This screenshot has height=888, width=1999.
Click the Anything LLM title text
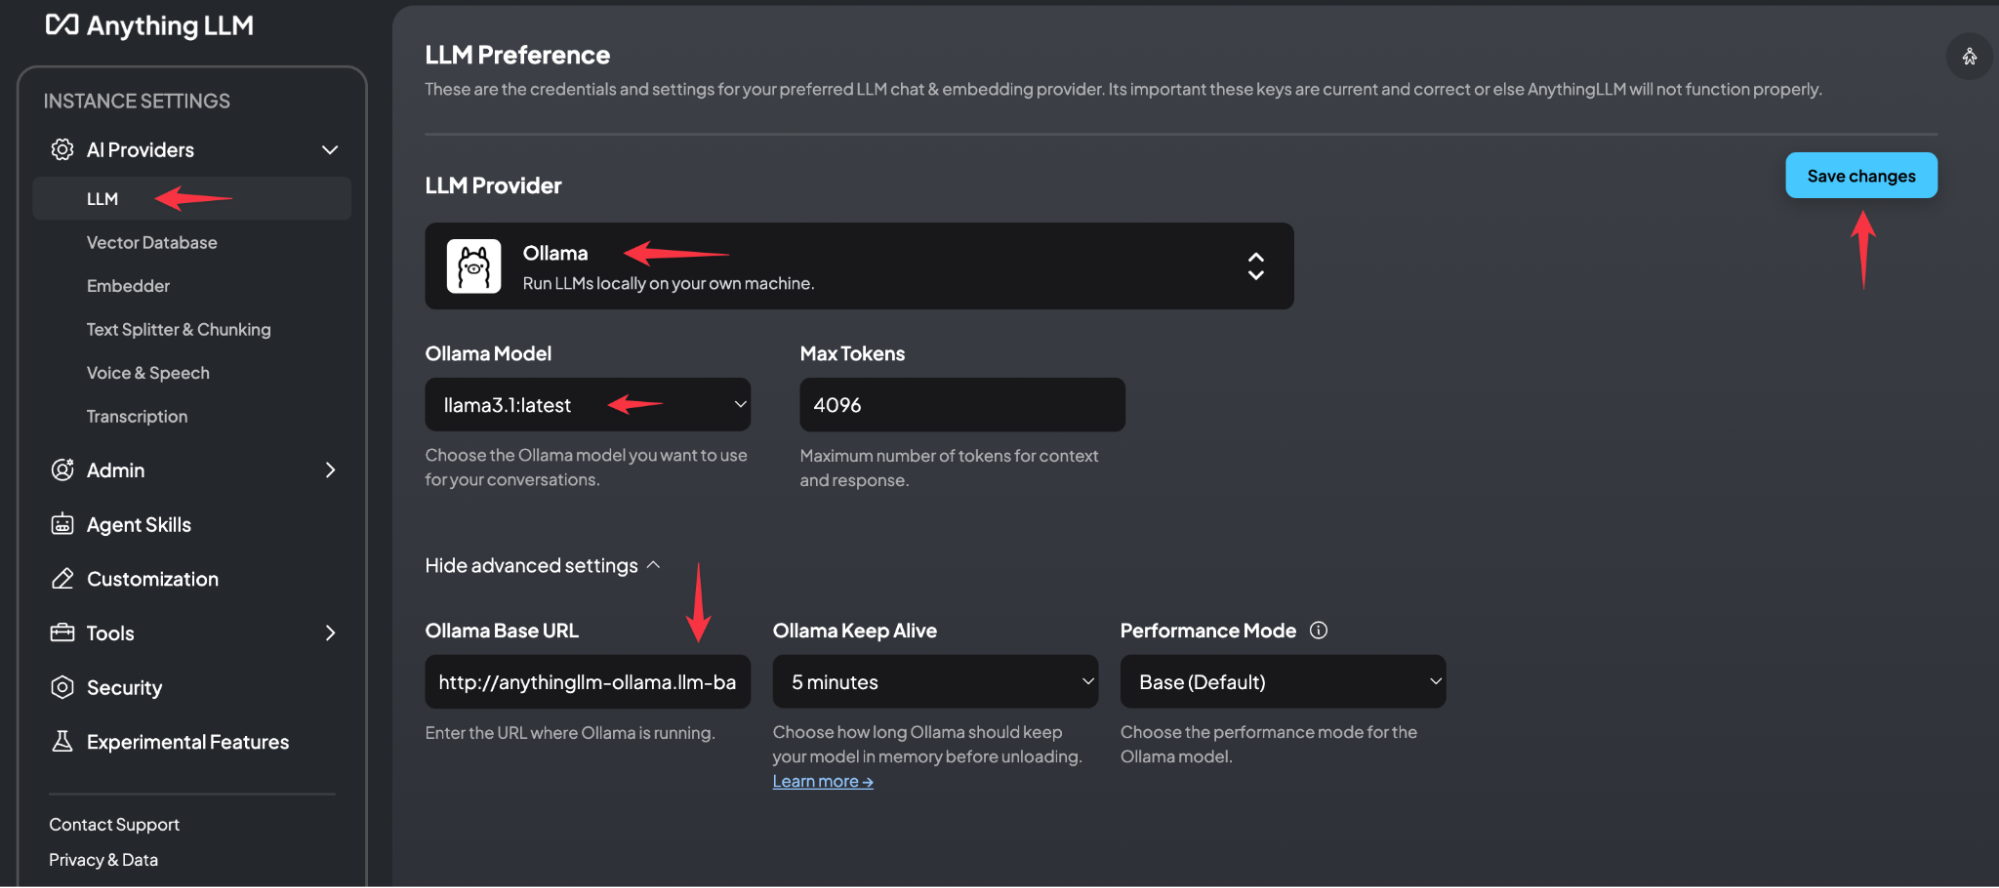click(170, 26)
